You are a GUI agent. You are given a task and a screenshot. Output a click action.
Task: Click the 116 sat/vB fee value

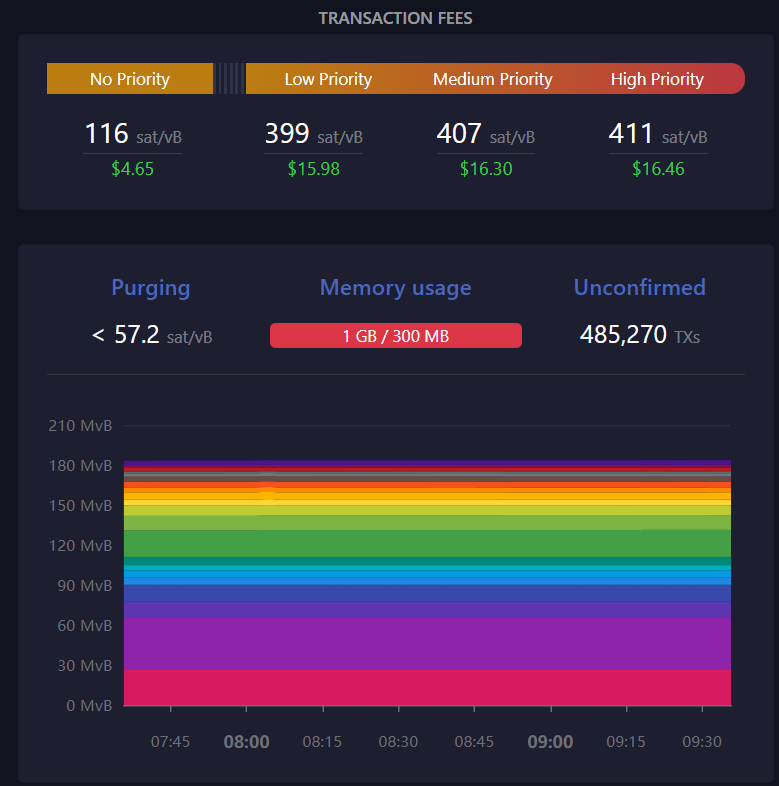tap(133, 134)
